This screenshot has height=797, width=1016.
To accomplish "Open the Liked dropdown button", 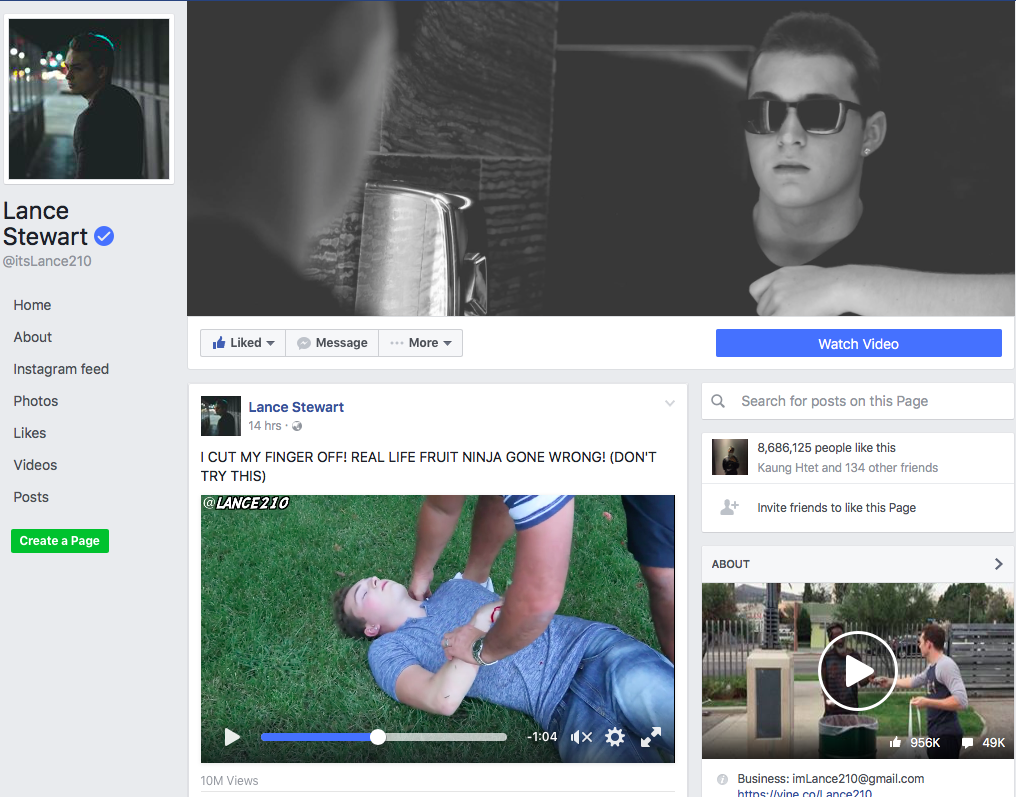I will click(243, 343).
